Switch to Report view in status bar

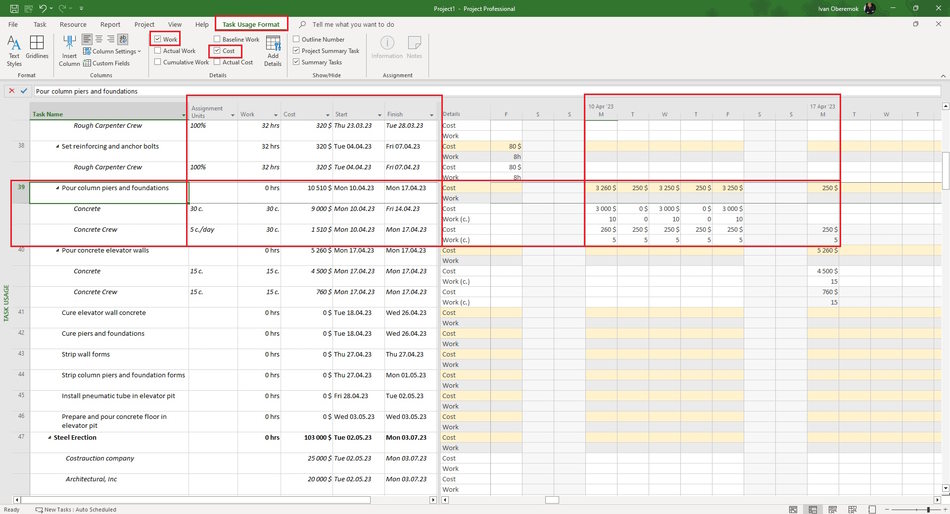tap(872, 509)
